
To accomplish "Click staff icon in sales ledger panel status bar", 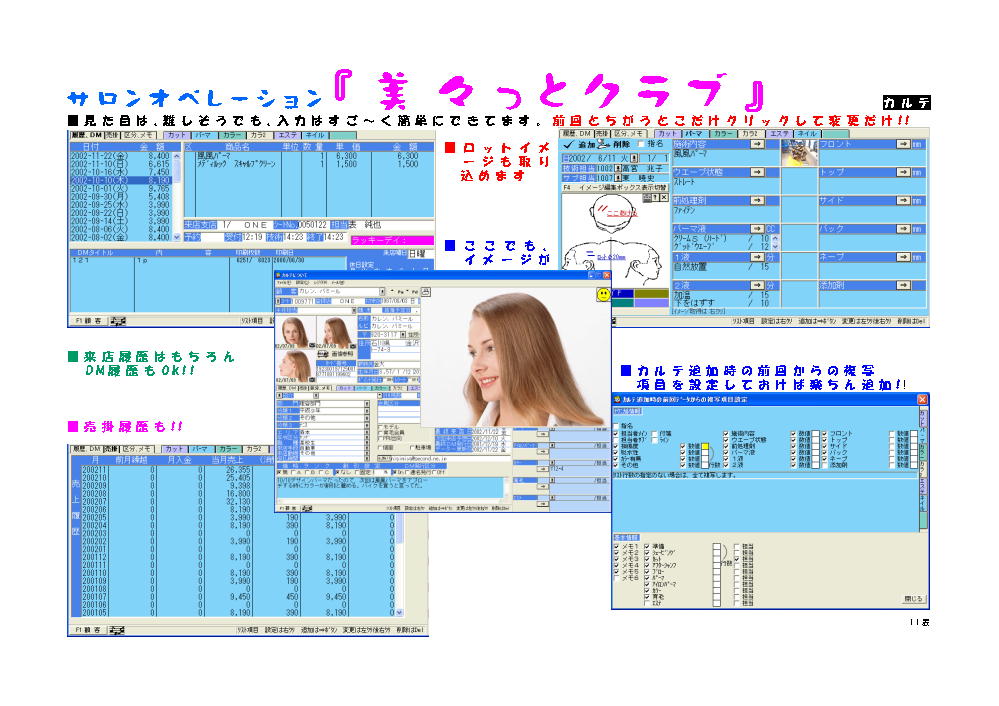I will 117,630.
